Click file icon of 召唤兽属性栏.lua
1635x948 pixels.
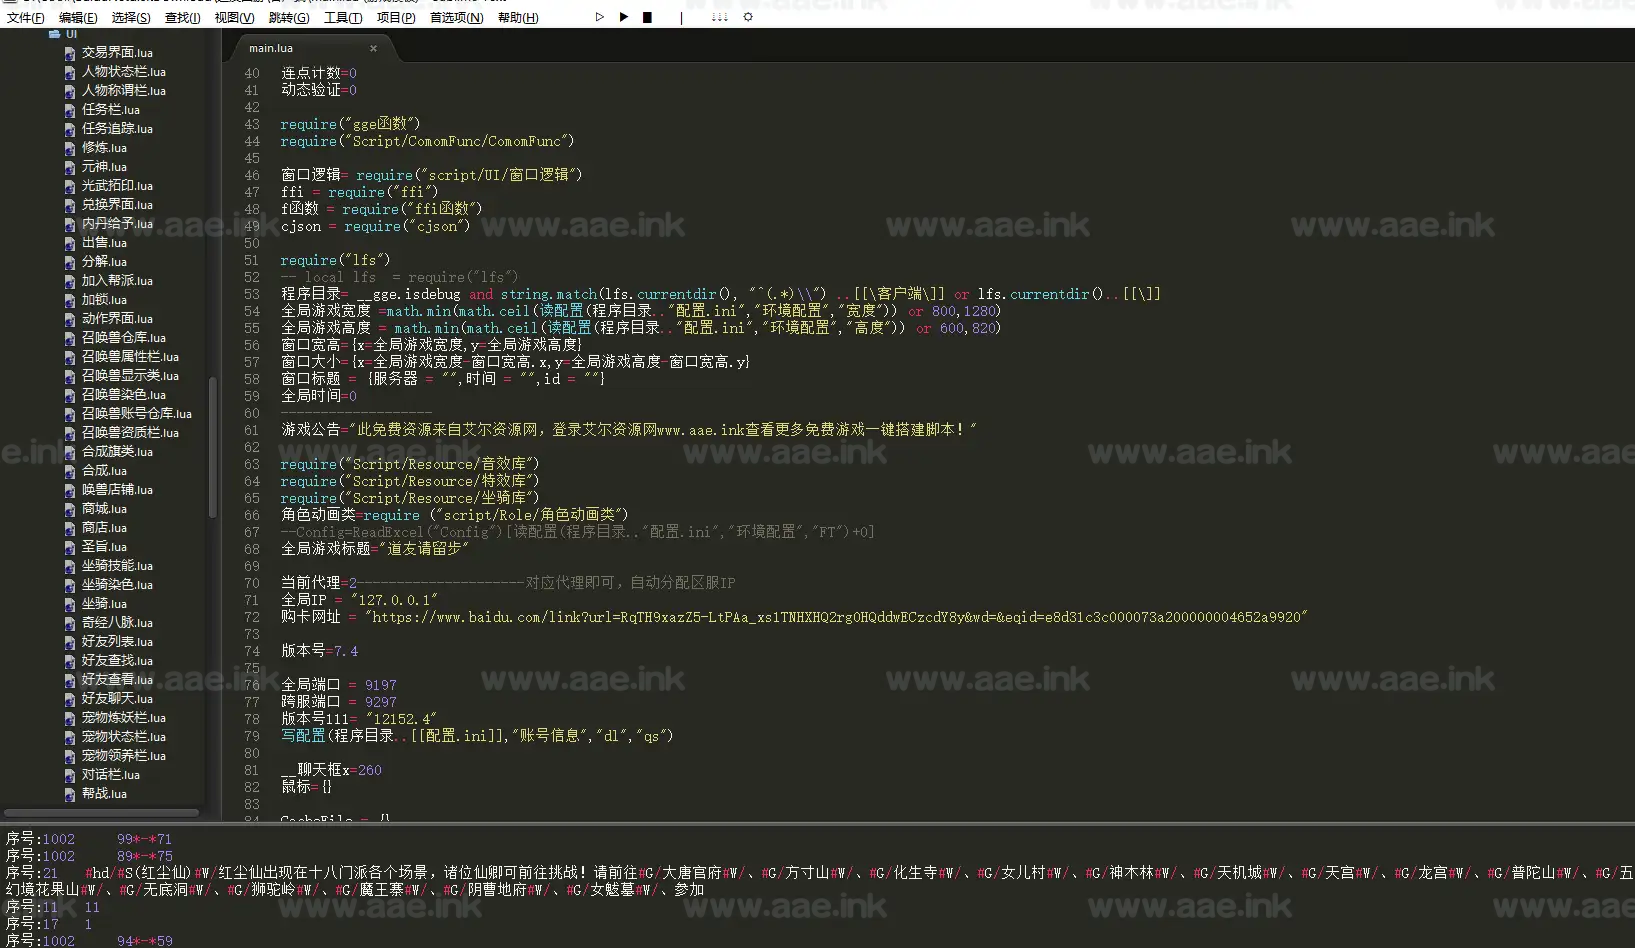click(70, 357)
